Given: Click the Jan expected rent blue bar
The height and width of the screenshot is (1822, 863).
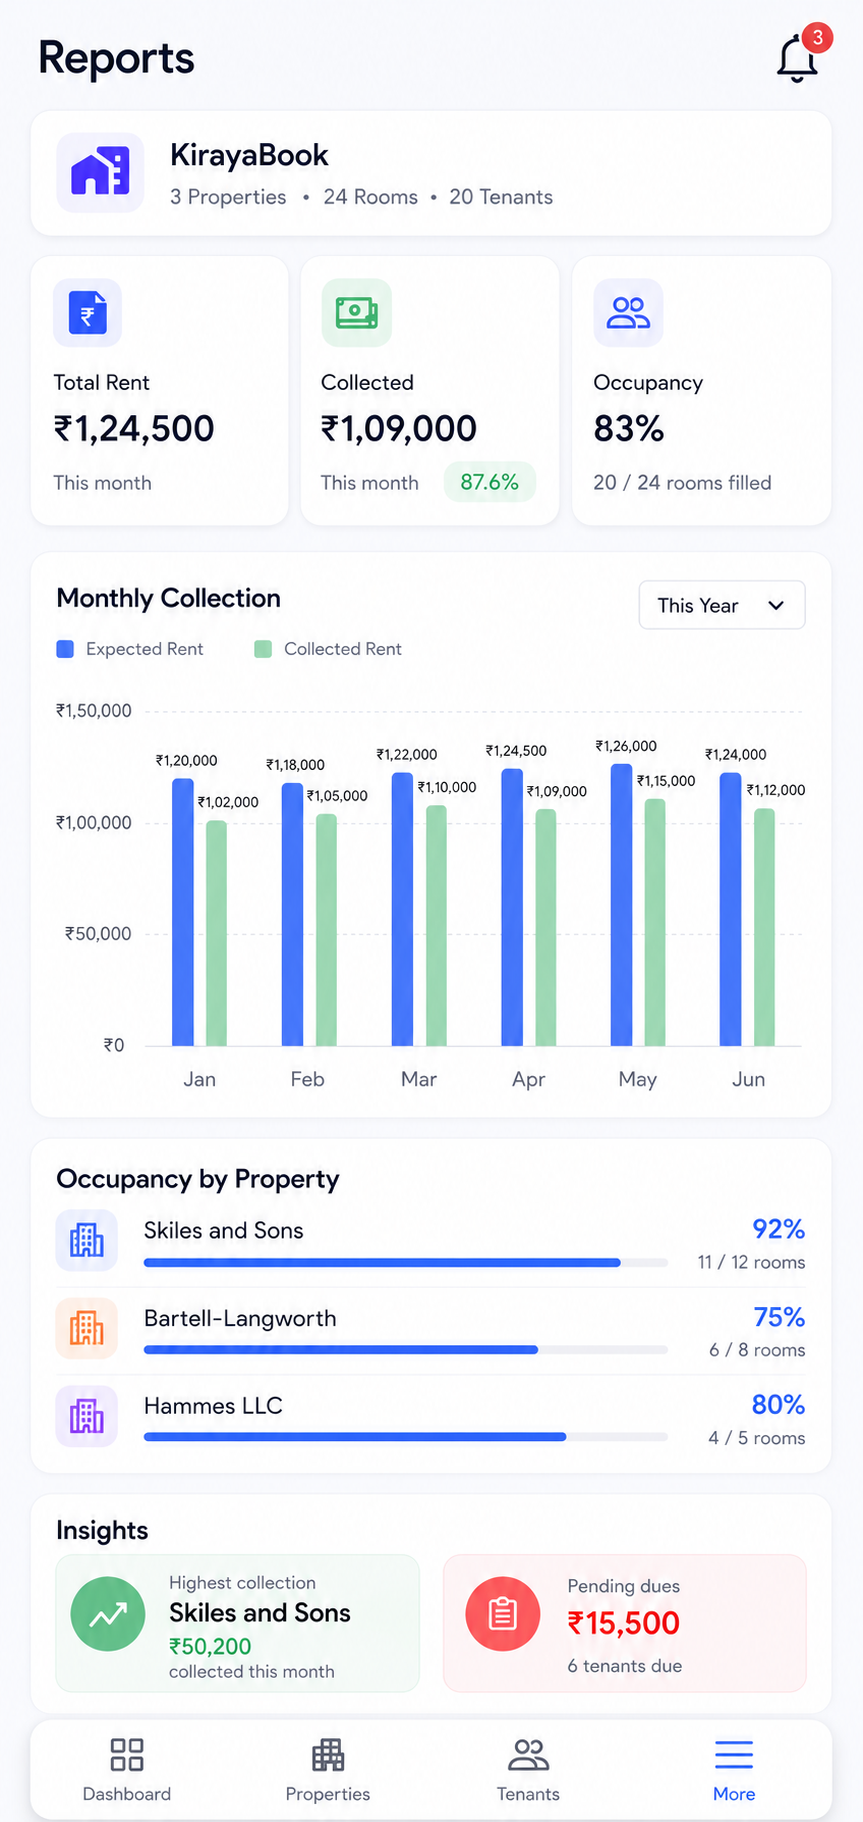Looking at the screenshot, I should tap(183, 912).
